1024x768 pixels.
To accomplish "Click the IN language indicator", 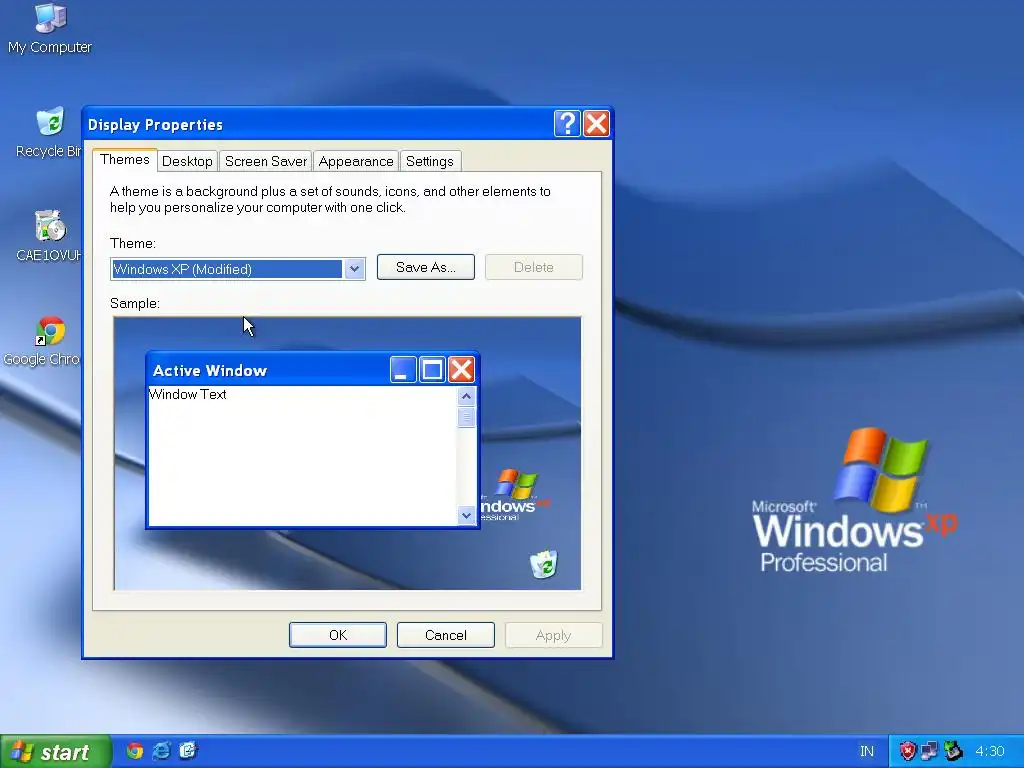I will click(867, 752).
